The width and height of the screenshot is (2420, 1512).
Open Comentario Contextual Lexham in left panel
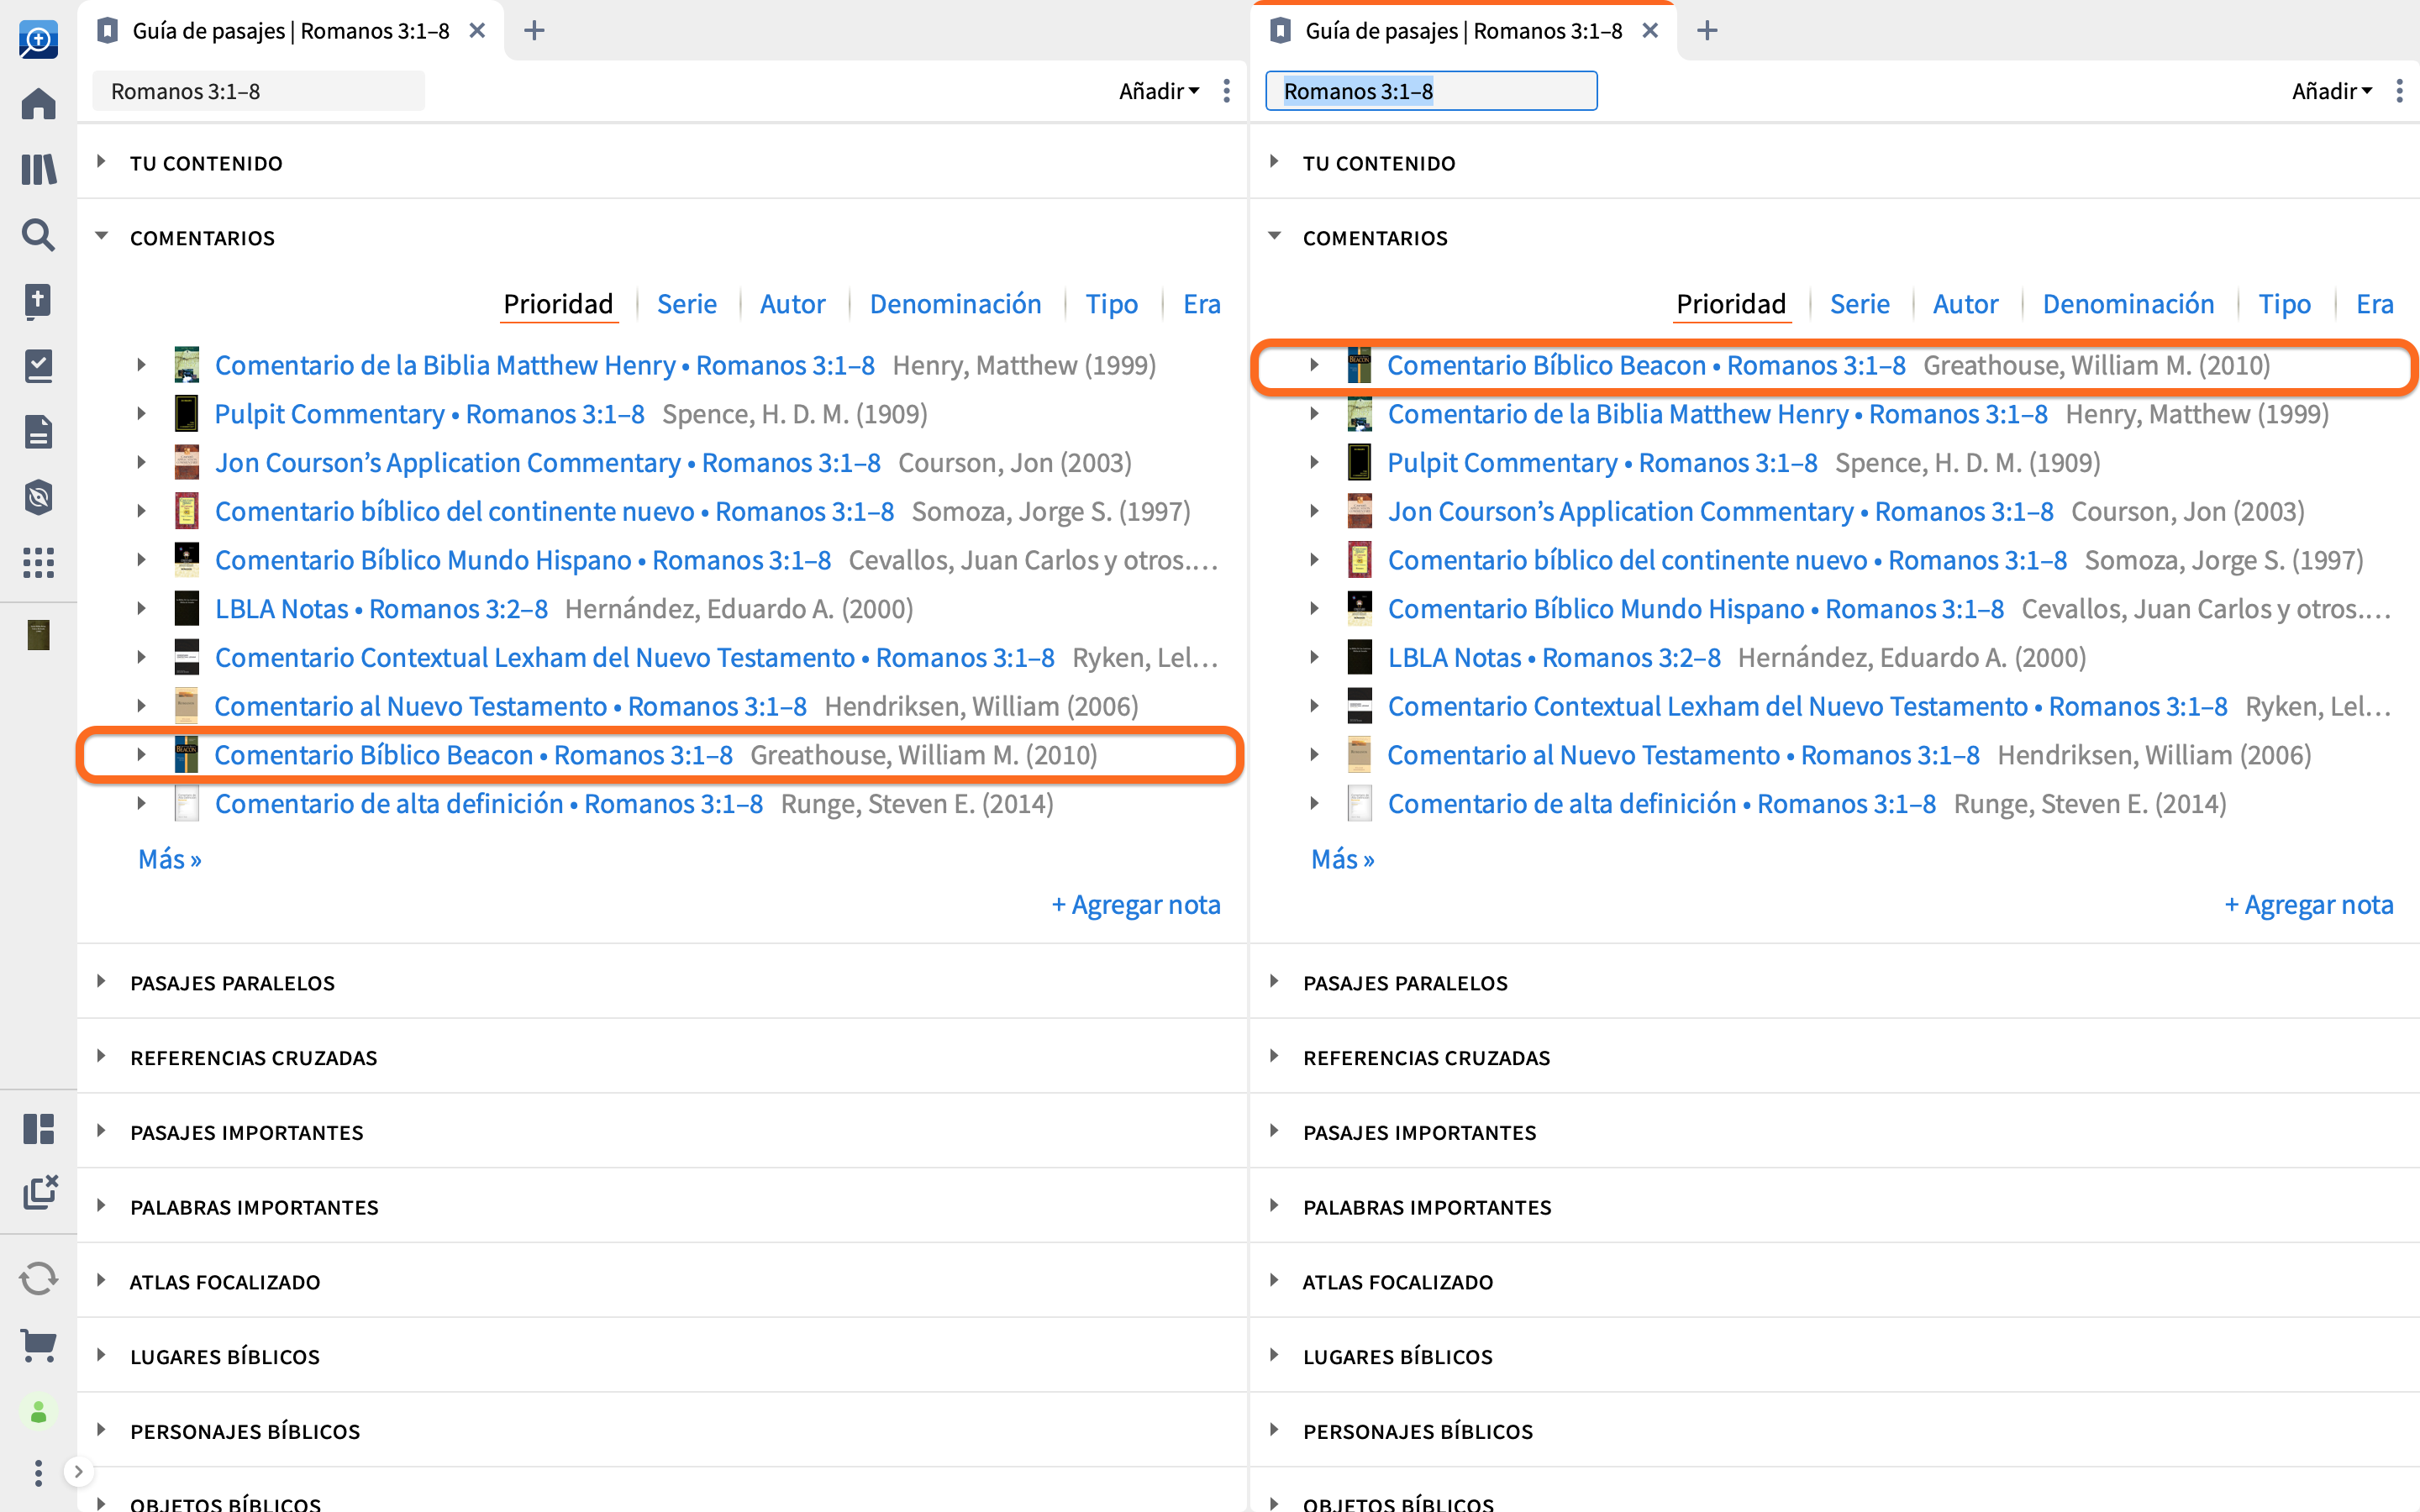635,658
